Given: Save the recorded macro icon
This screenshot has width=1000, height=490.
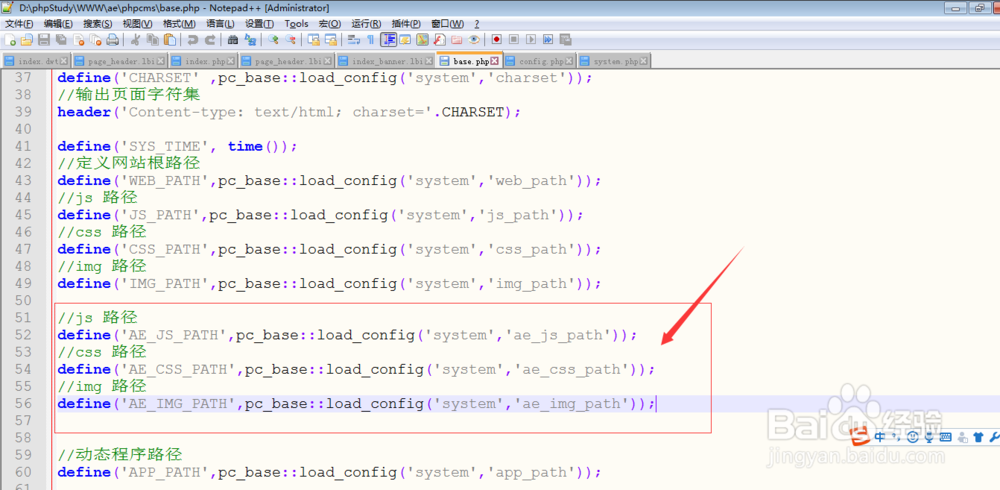Looking at the screenshot, I should pos(565,40).
